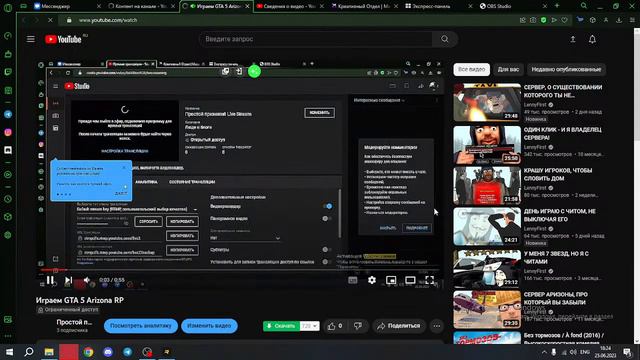
Task: Click the Opera GX logo menu
Action: click(8, 7)
